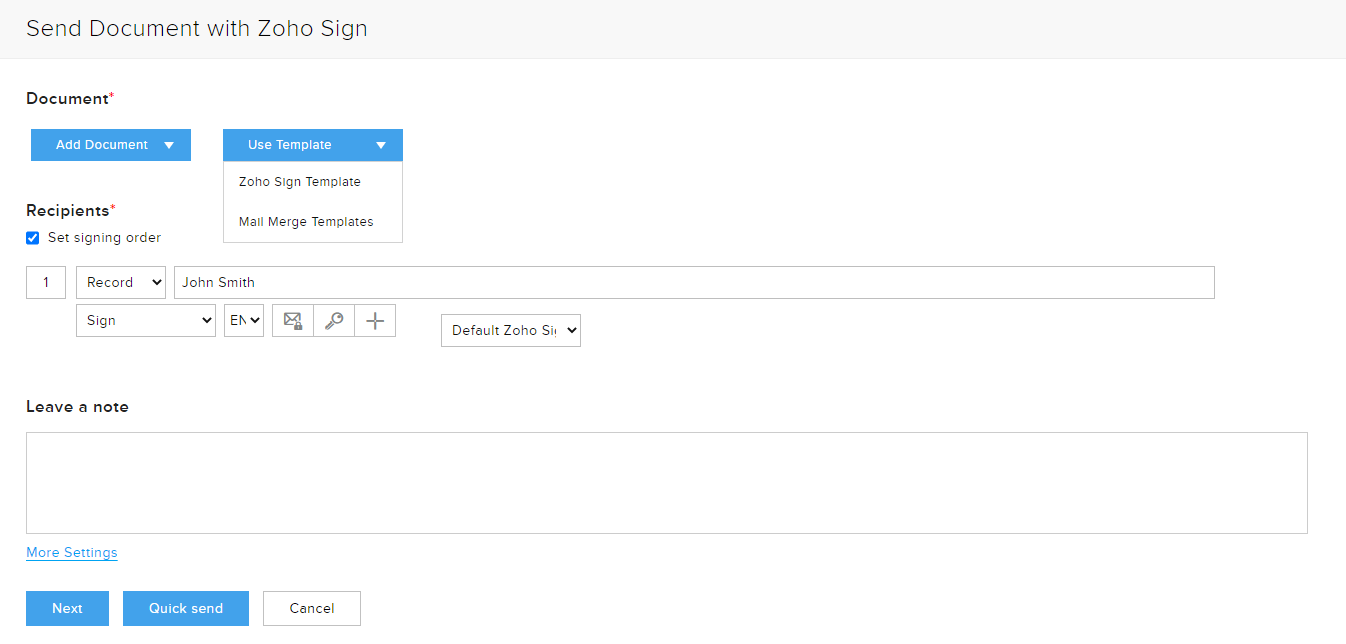Viewport: 1346px width, 644px height.
Task: Open the Record recipient type dropdown
Action: (x=121, y=282)
